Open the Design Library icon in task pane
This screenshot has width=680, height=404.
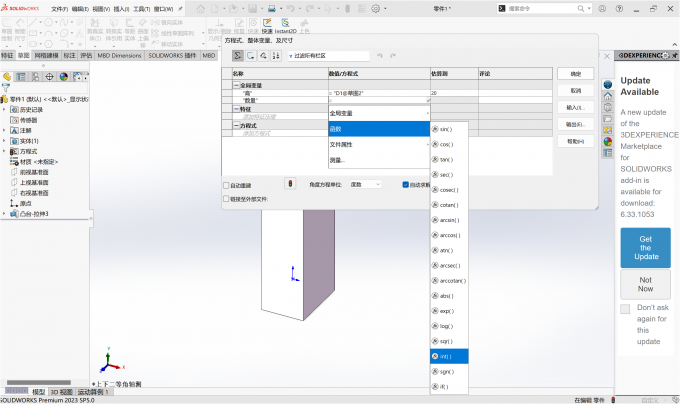[608, 107]
